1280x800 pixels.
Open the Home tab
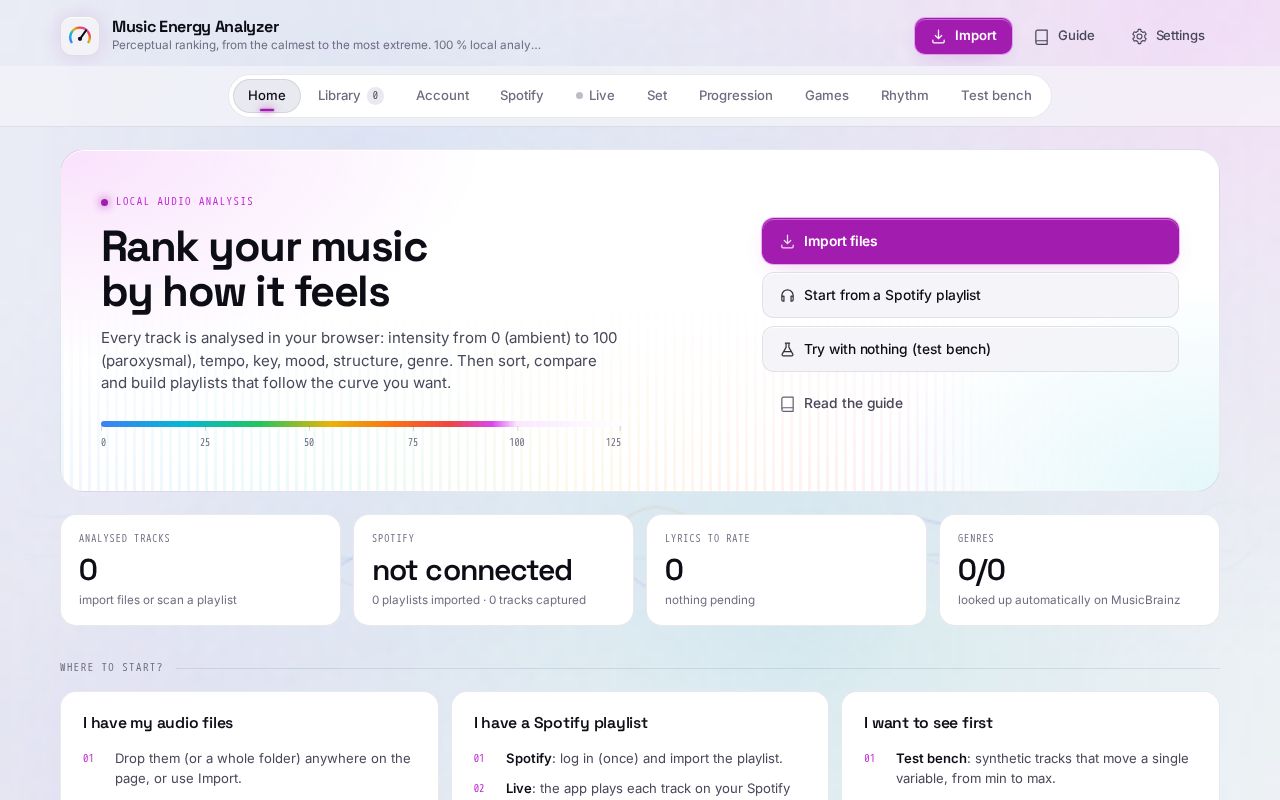pyautogui.click(x=267, y=96)
